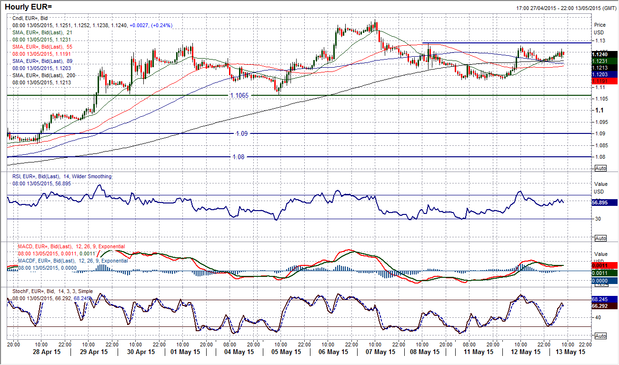Click the '07 May 15' date axis label

(x=380, y=352)
